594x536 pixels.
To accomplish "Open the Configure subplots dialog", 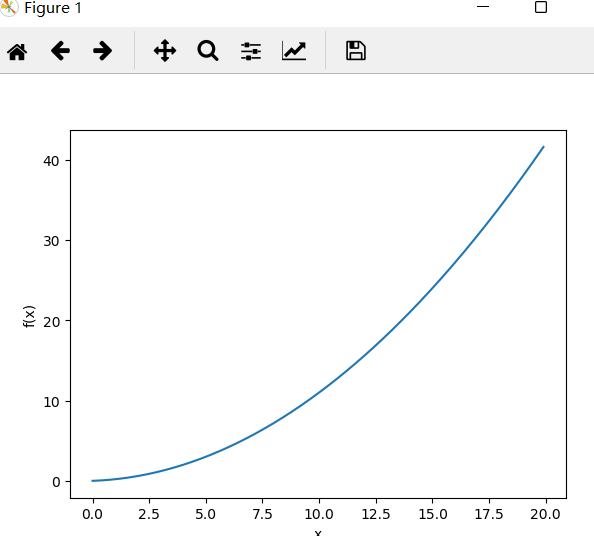I will [251, 51].
